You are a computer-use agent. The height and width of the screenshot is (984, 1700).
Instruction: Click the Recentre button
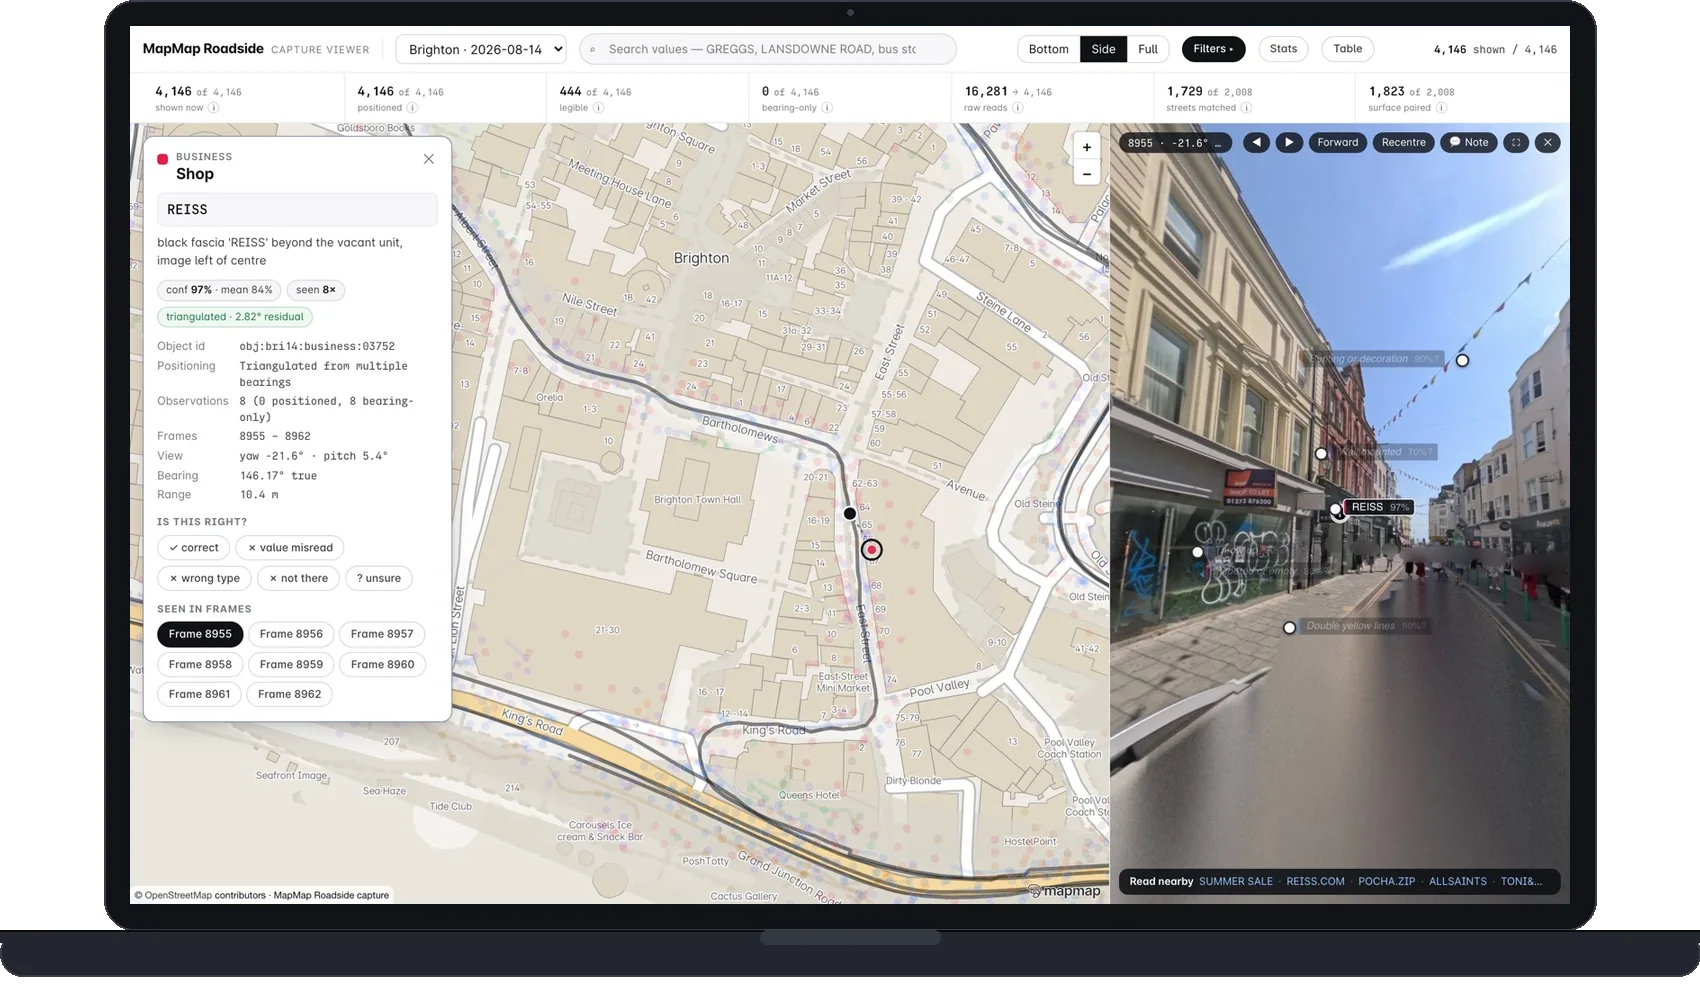pyautogui.click(x=1403, y=143)
